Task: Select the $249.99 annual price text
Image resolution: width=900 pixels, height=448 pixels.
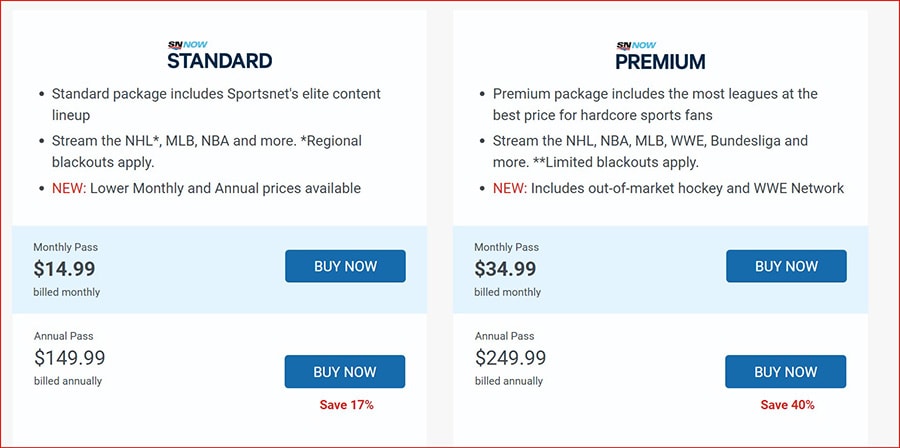Action: point(510,358)
